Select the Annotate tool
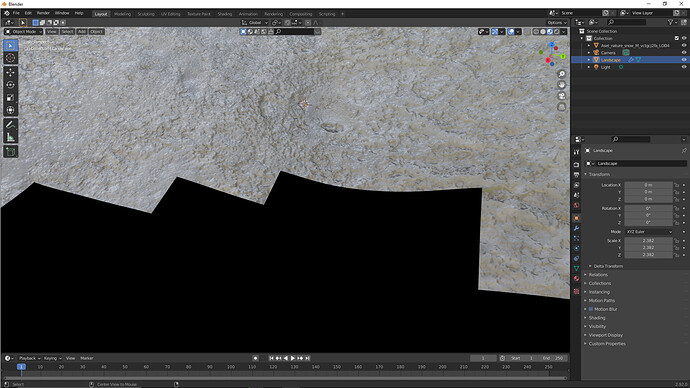The width and height of the screenshot is (690, 388). [11, 125]
